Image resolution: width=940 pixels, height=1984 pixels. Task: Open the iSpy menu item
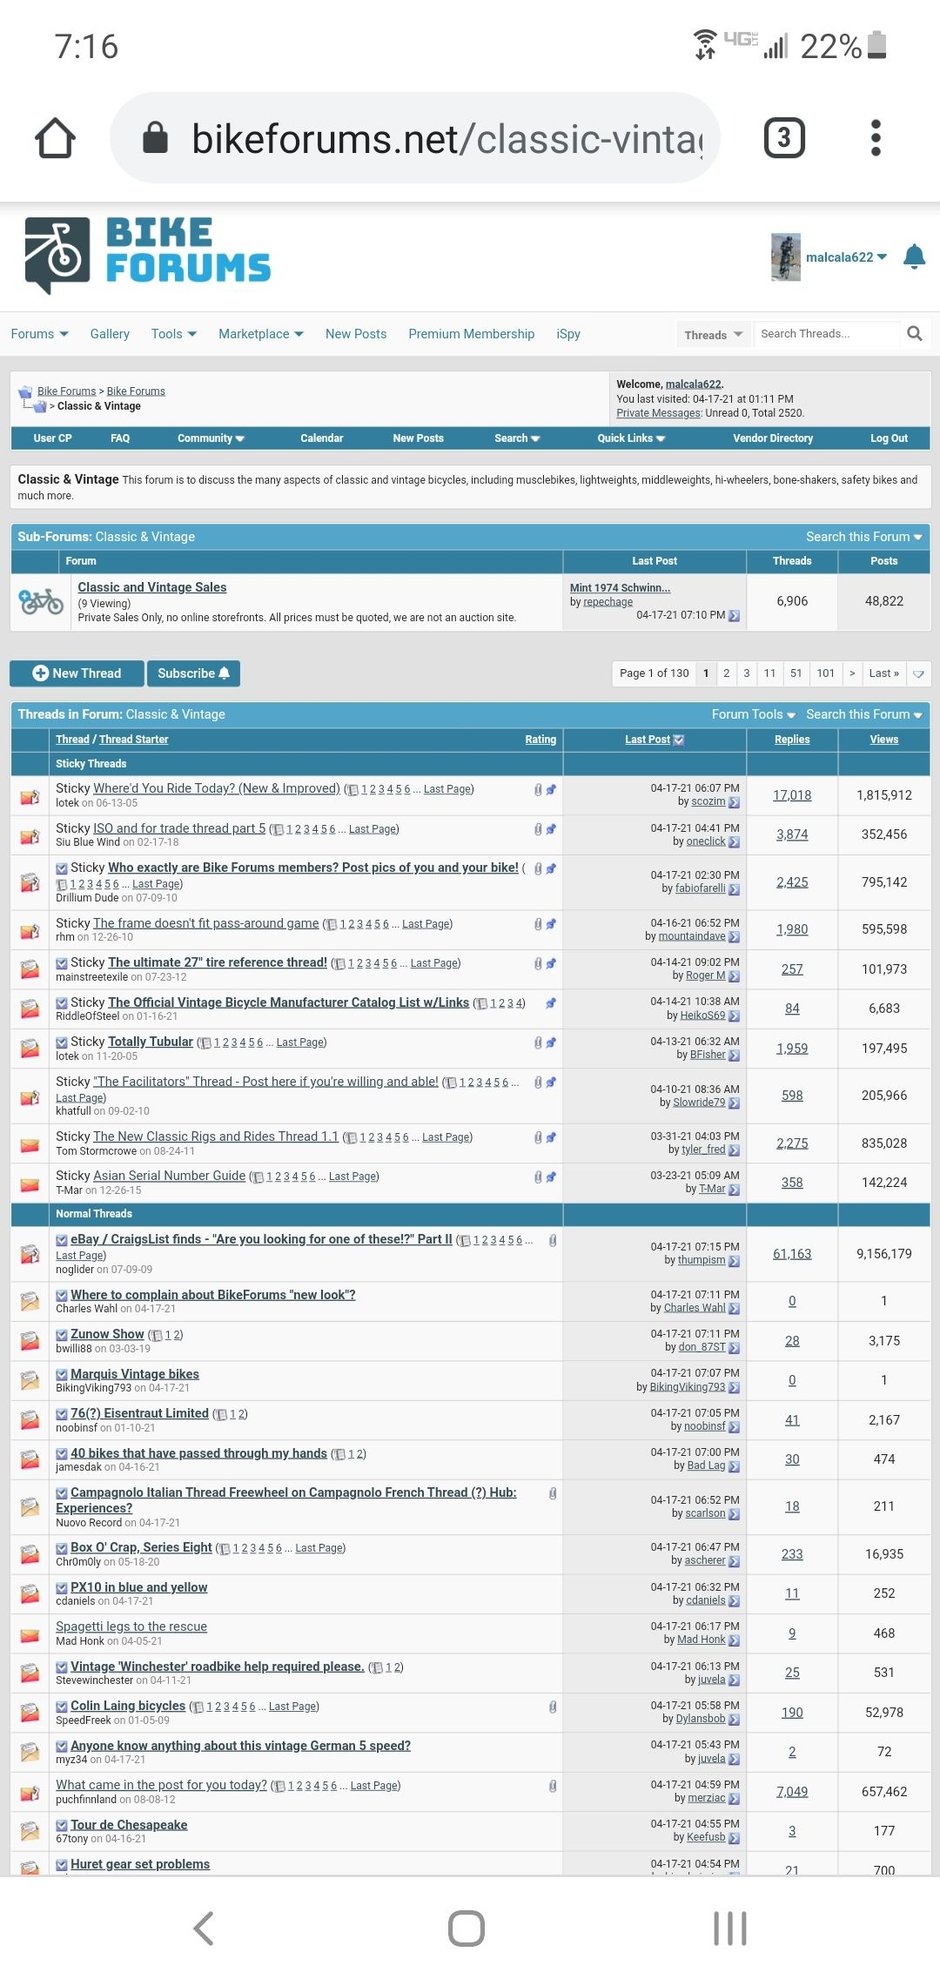(x=568, y=334)
